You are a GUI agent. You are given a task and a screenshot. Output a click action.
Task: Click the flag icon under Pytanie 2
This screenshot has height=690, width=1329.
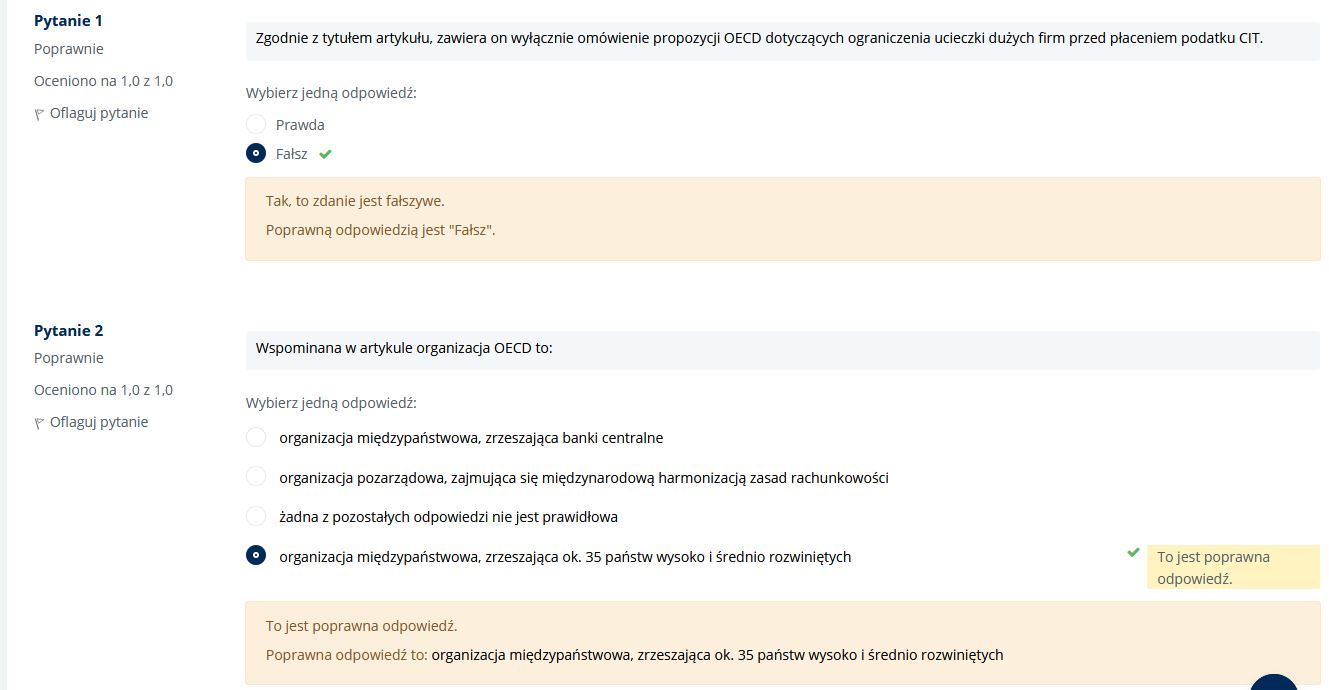click(39, 423)
